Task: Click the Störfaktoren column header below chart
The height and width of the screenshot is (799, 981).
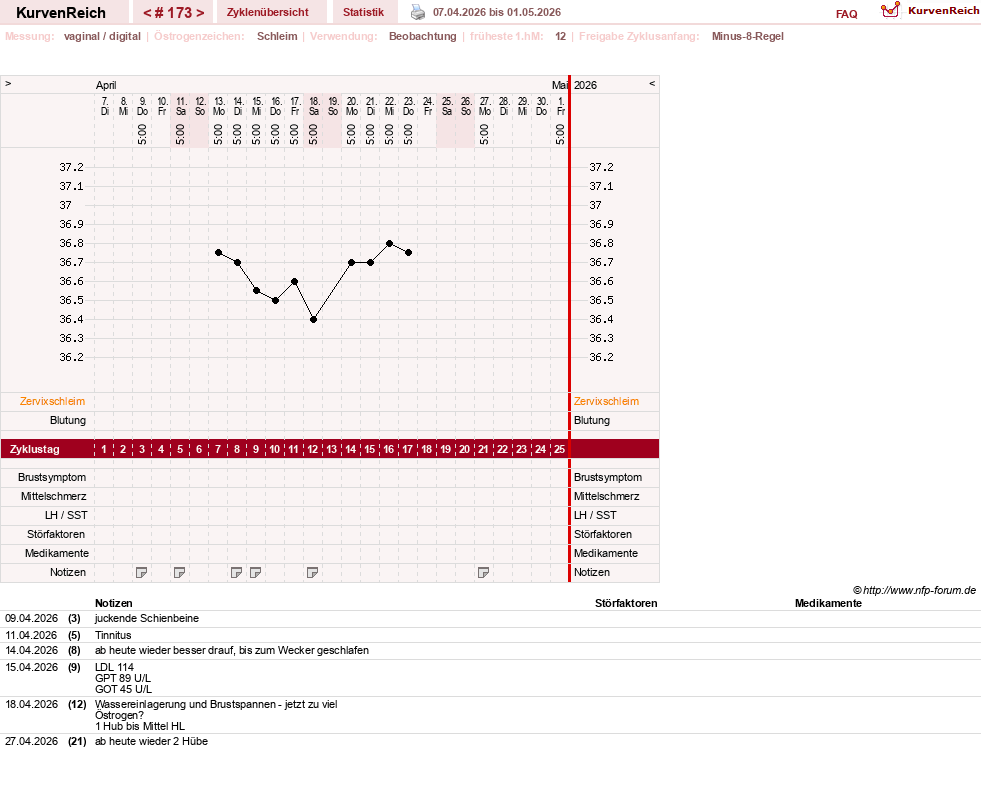Action: (626, 603)
